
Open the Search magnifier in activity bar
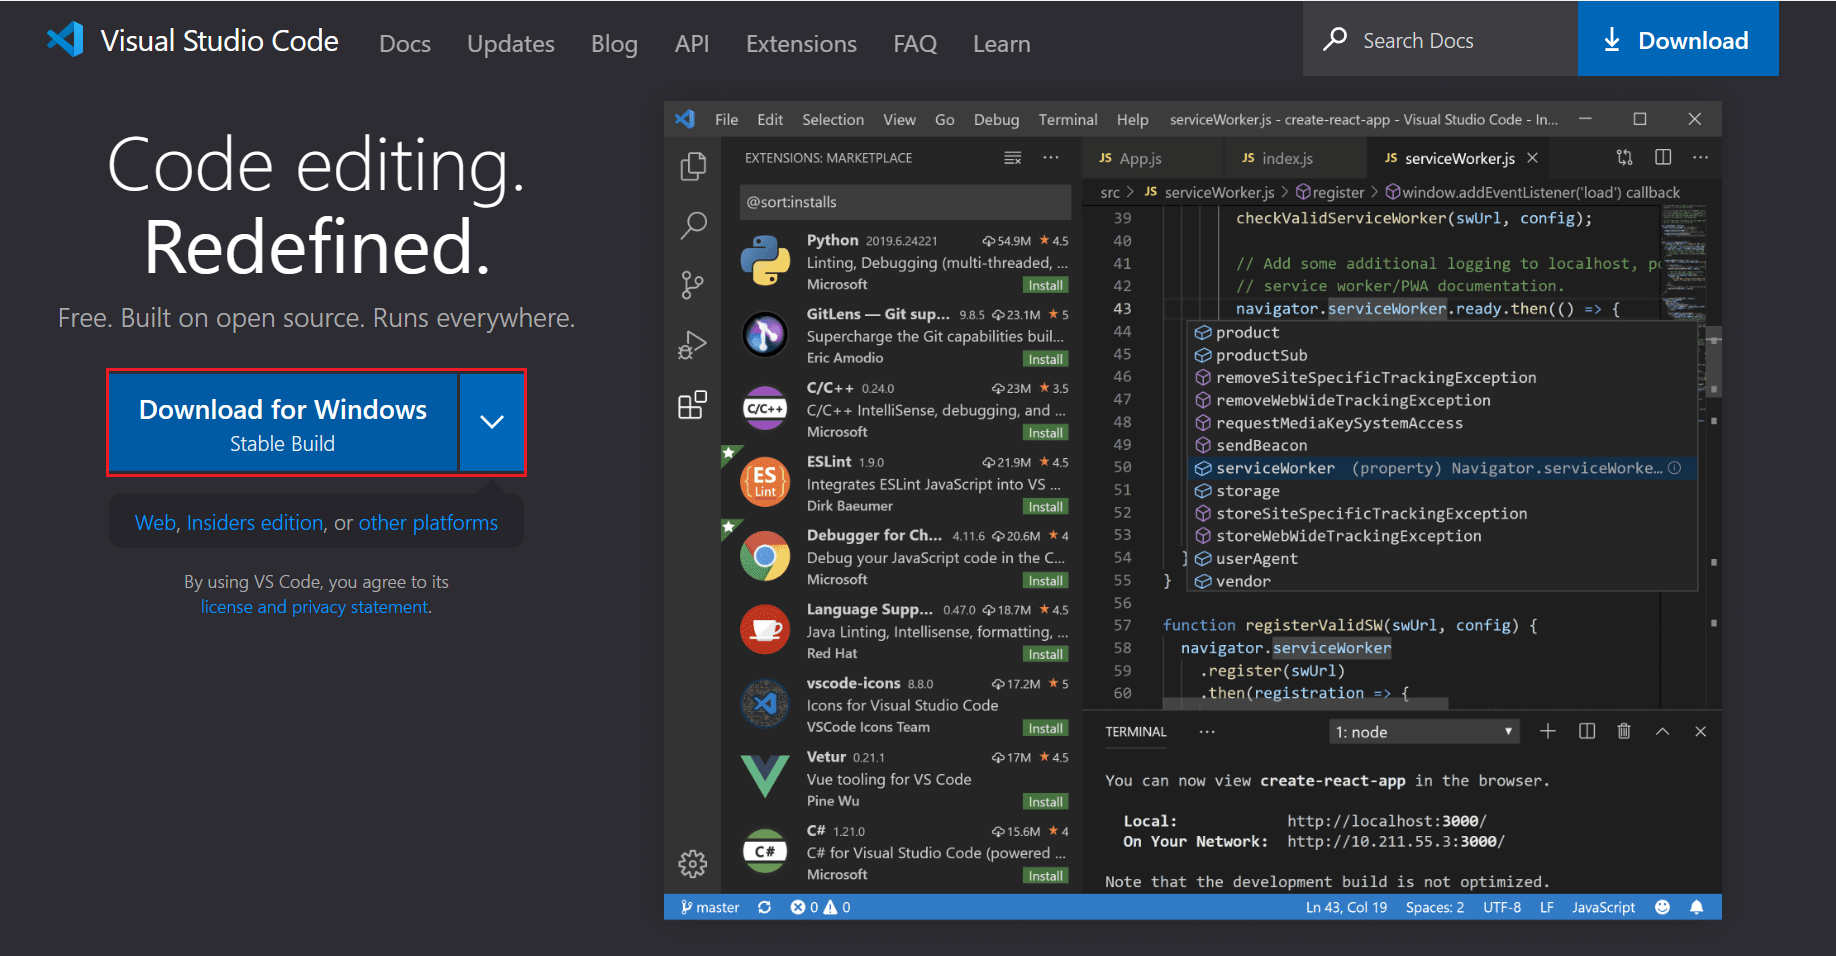(693, 225)
